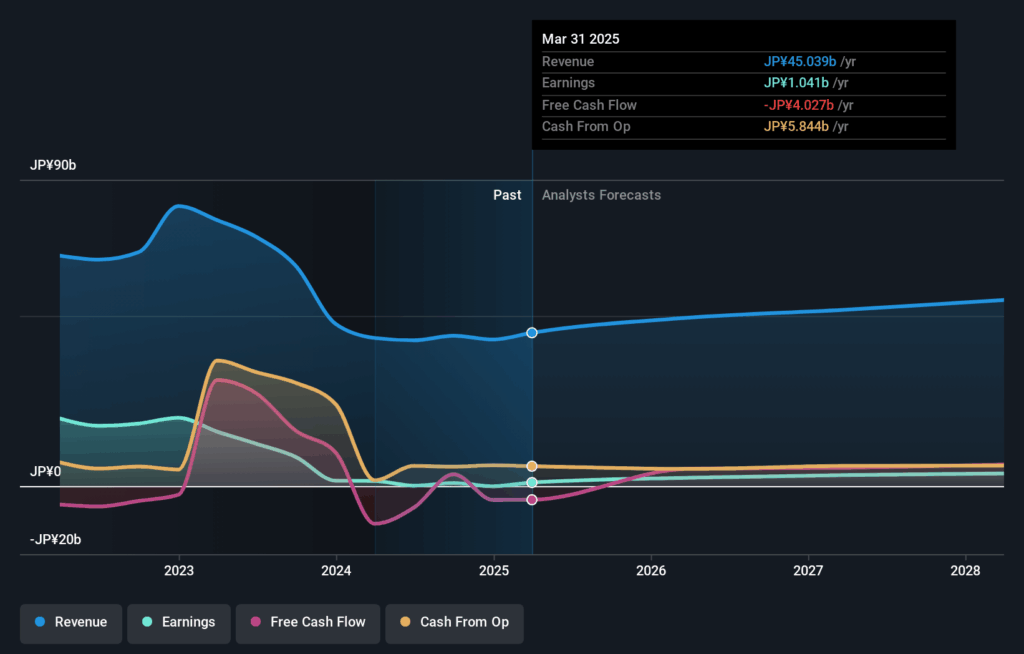Click the 'Past' label on the chart
The height and width of the screenshot is (654, 1024).
click(x=507, y=195)
